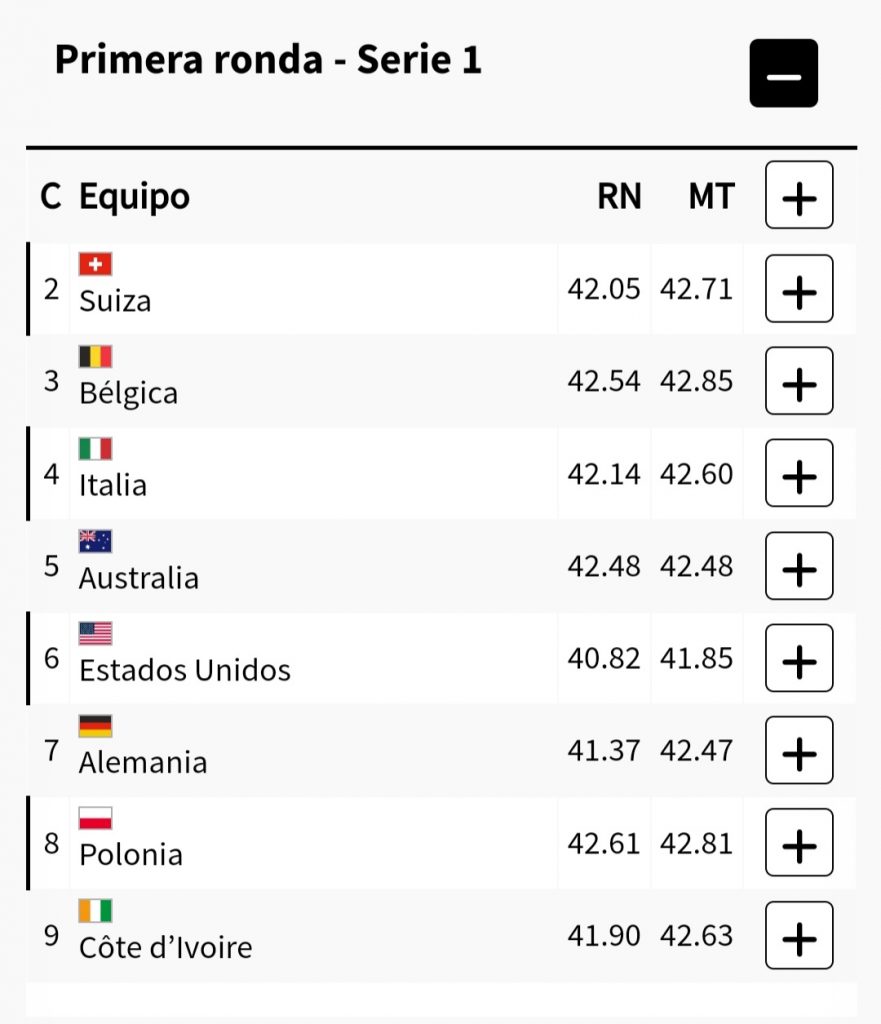Click the United States flag icon
Screen dimensions: 881x1024
(x=95, y=633)
